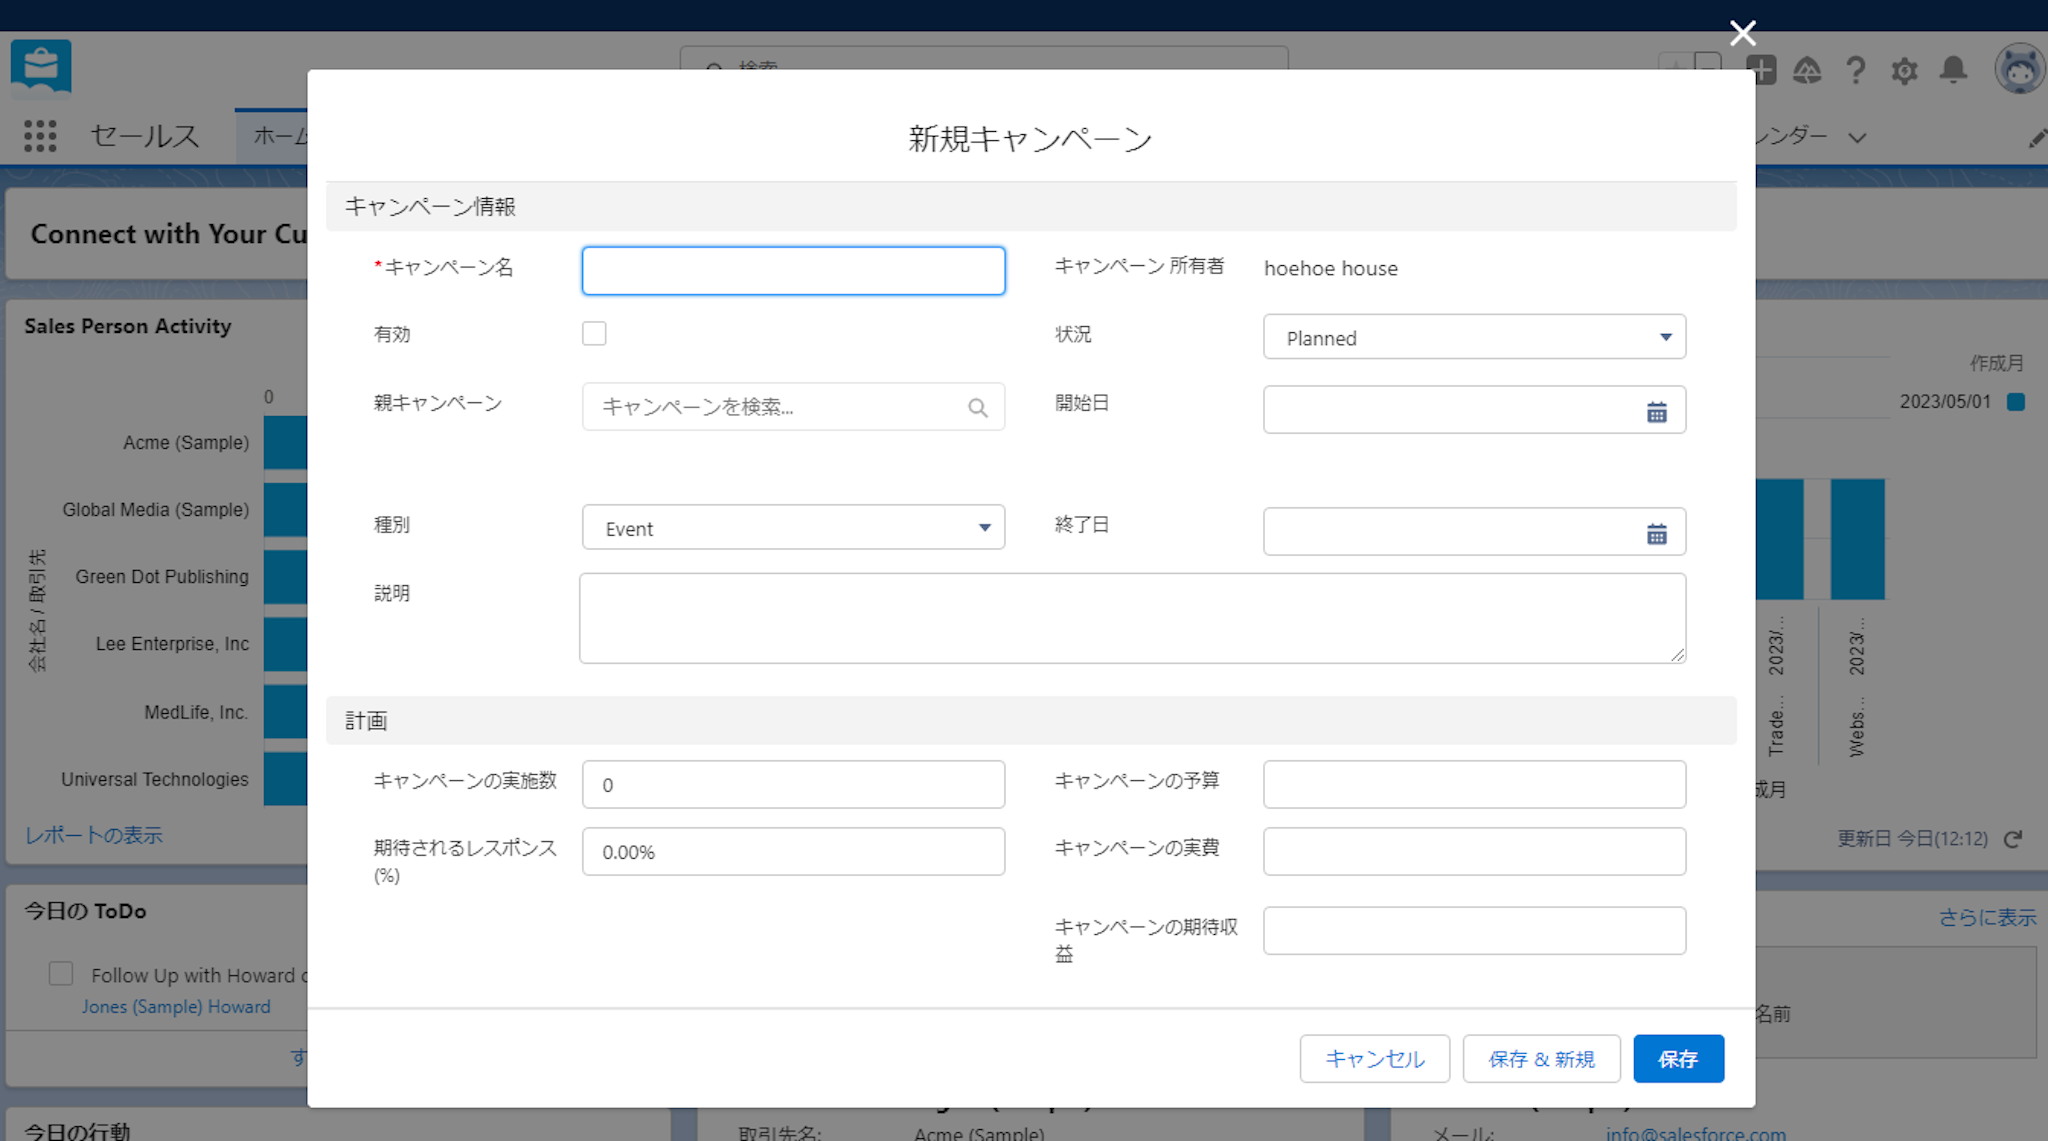This screenshot has width=2048, height=1141.
Task: Close the new campaign dialog with X
Action: tap(1742, 33)
